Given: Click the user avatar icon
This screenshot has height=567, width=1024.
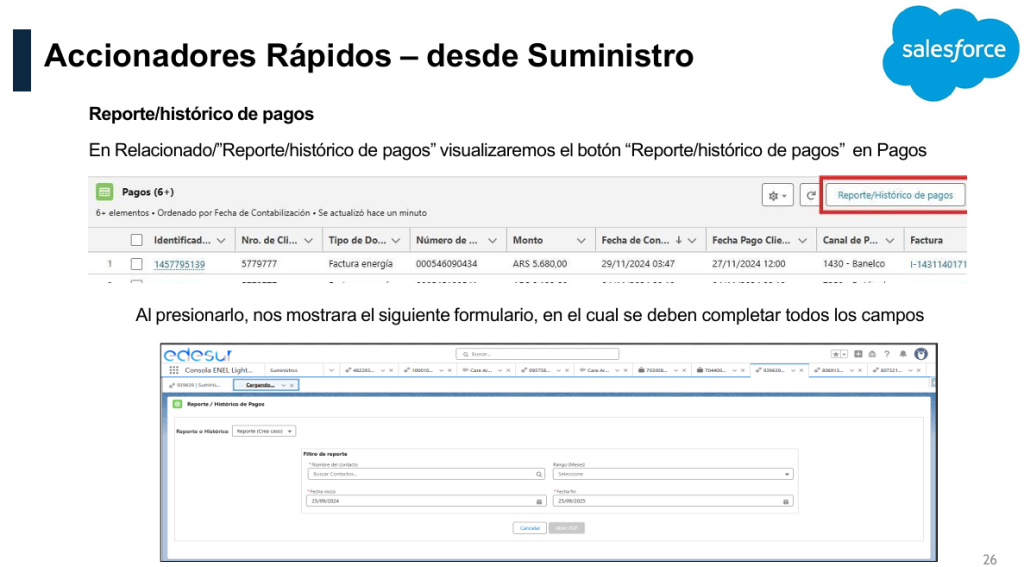Looking at the screenshot, I should coord(920,354).
